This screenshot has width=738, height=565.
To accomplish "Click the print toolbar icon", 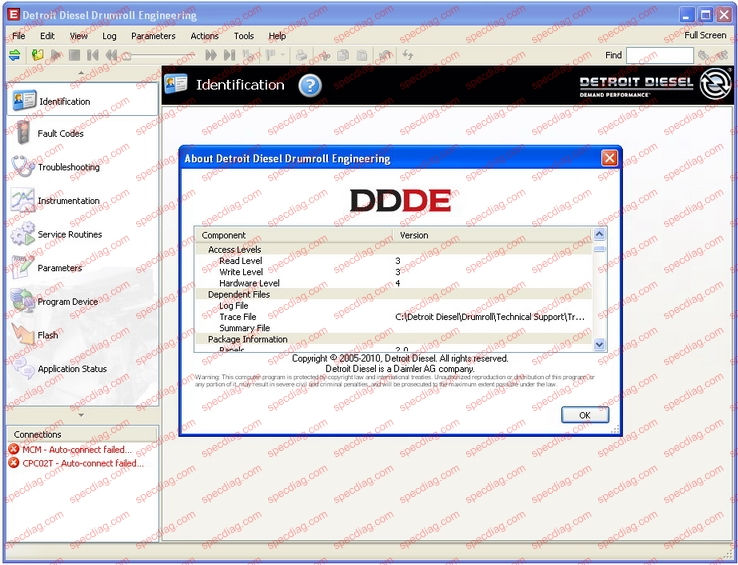I will pyautogui.click(x=301, y=55).
